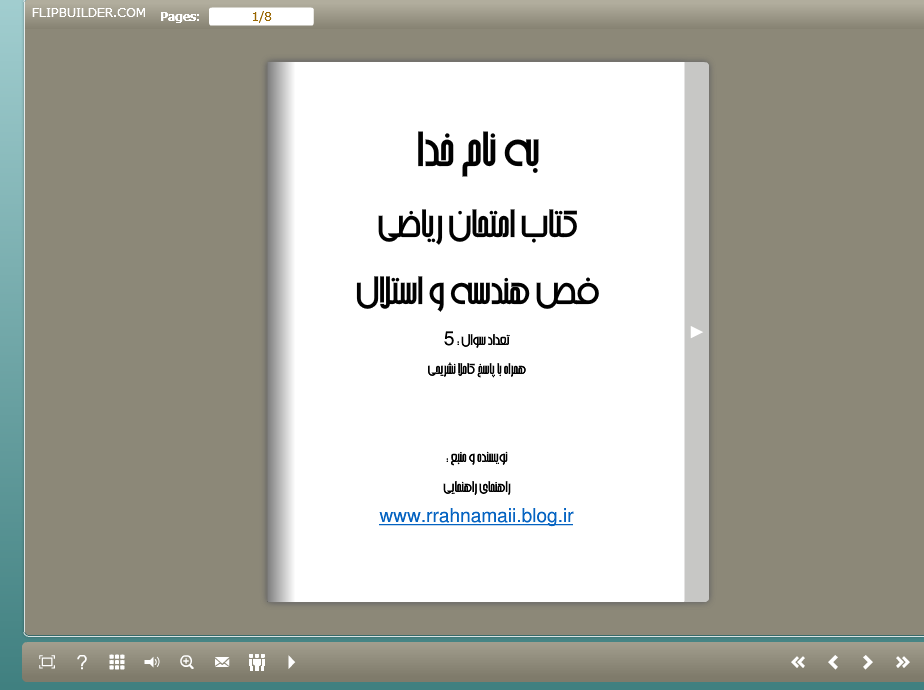Click the page number field 1/8
This screenshot has width=924, height=690.
tap(261, 17)
